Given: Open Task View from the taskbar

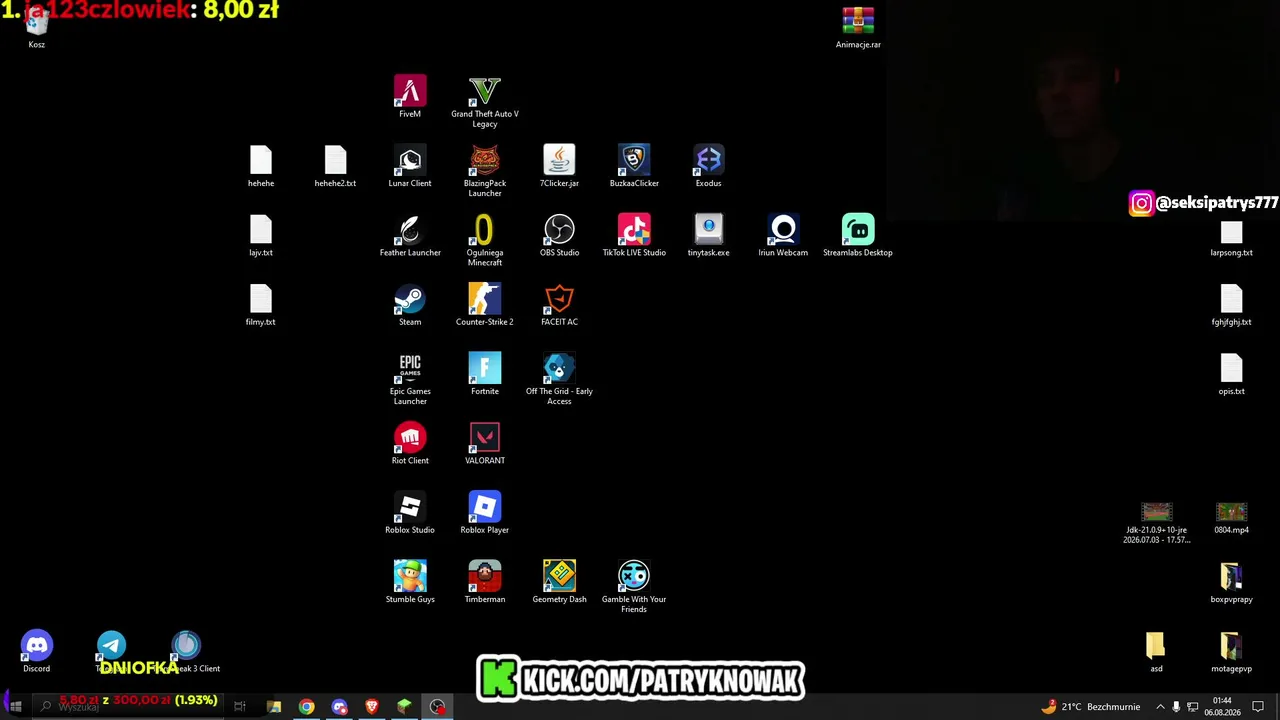Looking at the screenshot, I should [x=240, y=706].
